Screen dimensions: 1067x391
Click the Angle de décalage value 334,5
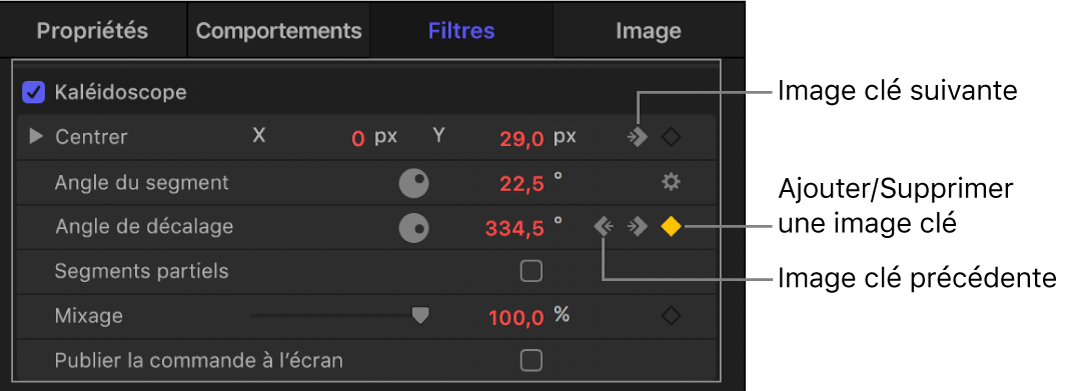coord(514,228)
